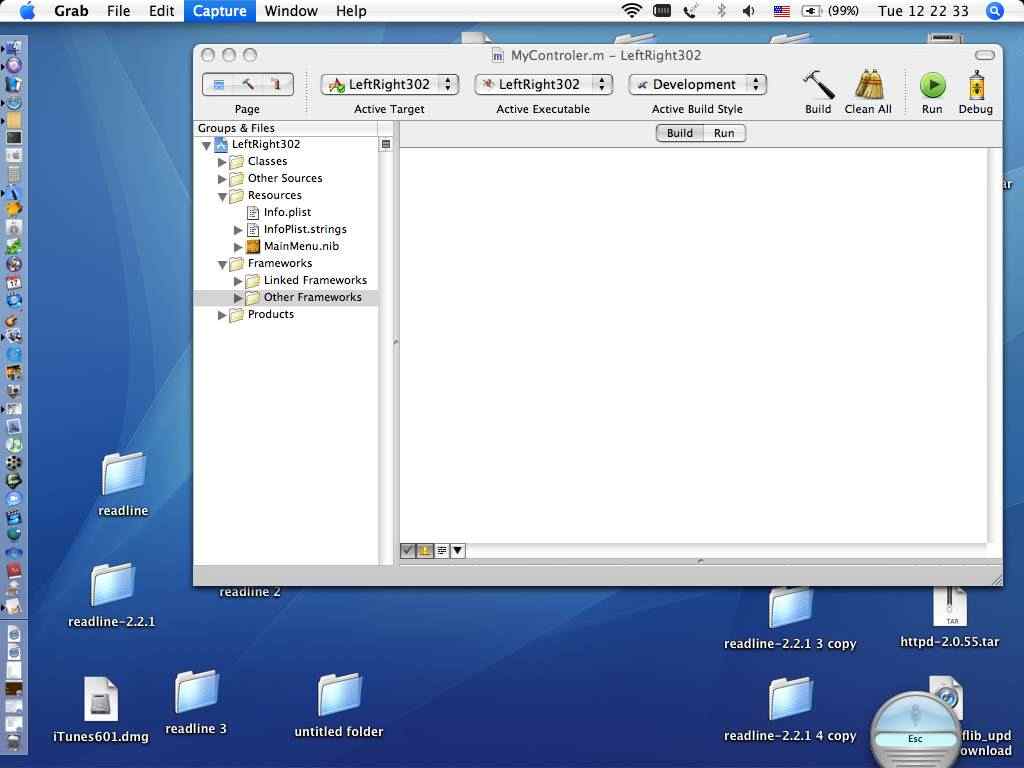
Task: Click the Bluetooth menu bar icon
Action: coord(722,10)
